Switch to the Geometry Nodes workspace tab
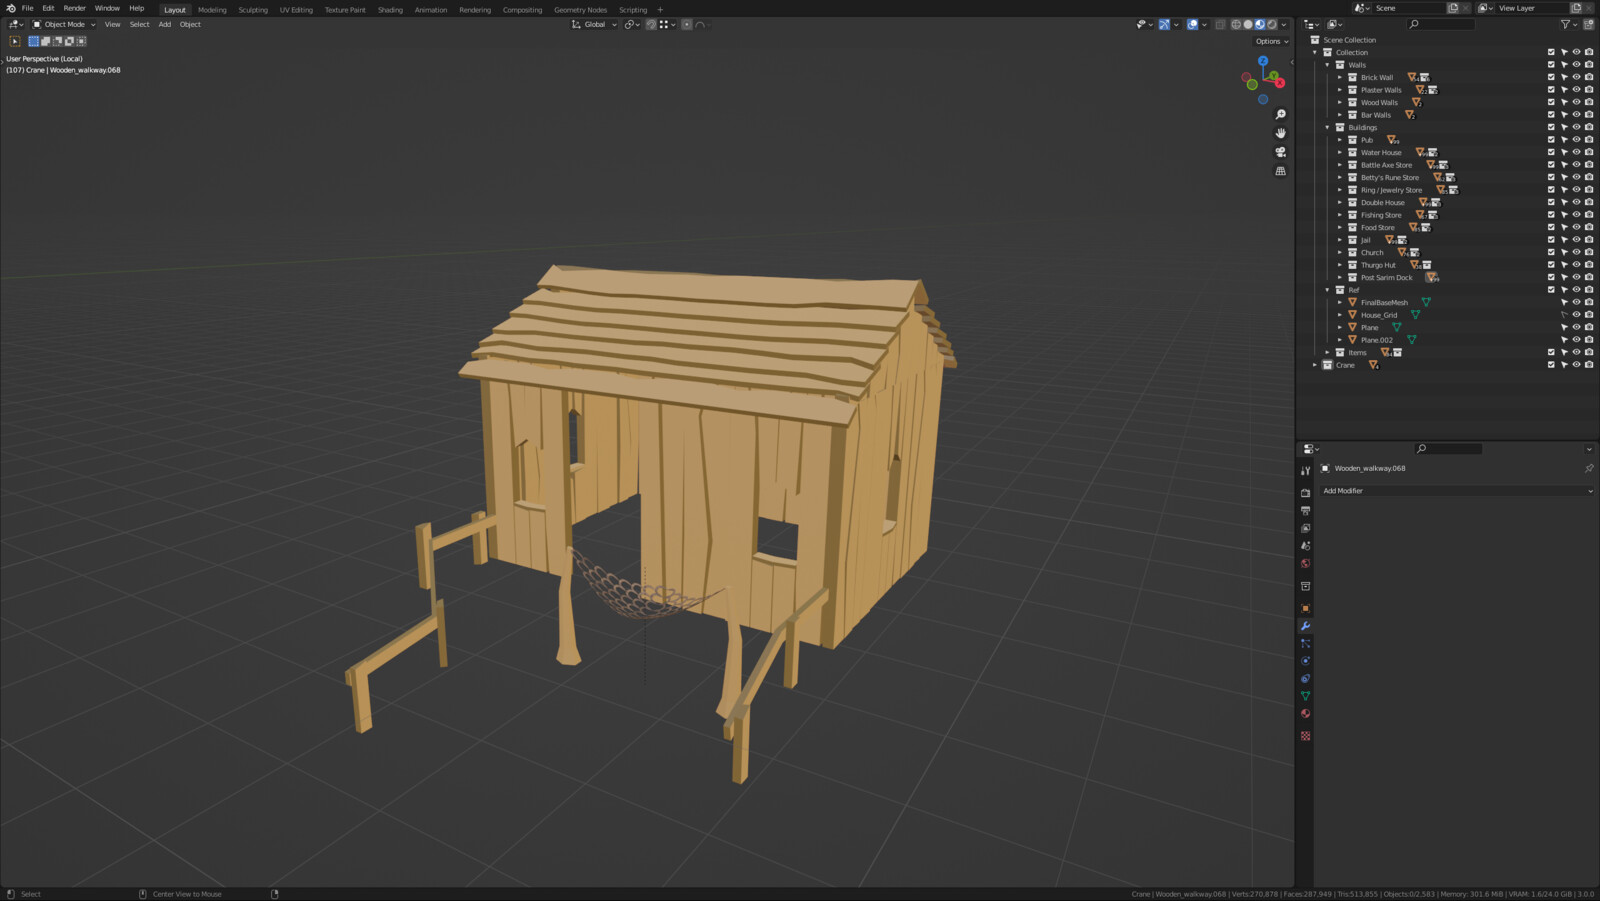This screenshot has width=1600, height=901. 581,10
